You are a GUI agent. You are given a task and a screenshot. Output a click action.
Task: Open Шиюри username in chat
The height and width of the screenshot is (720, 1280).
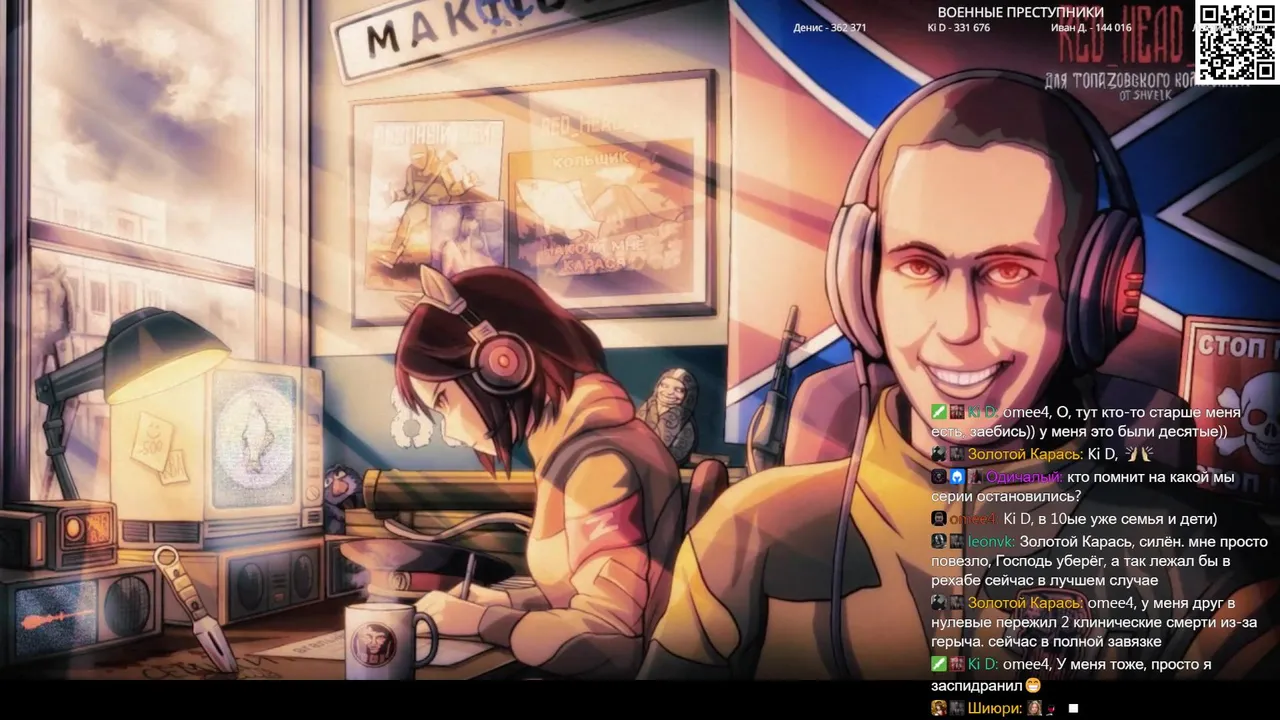pos(994,708)
